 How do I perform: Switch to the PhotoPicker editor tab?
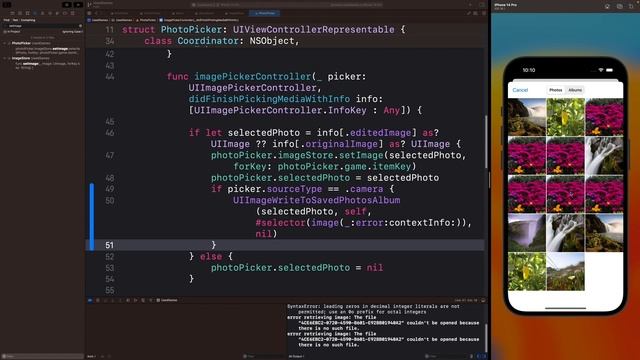(x=264, y=13)
